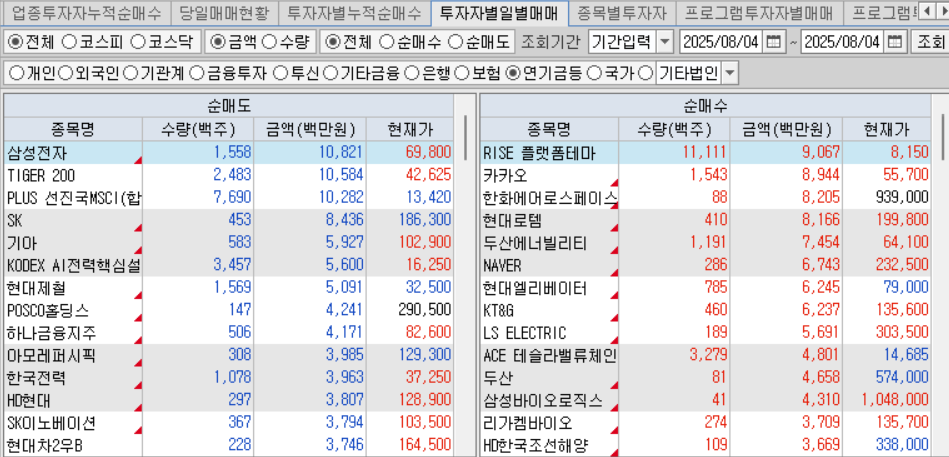
Task: Select 투신 investor radio button
Action: 280,74
